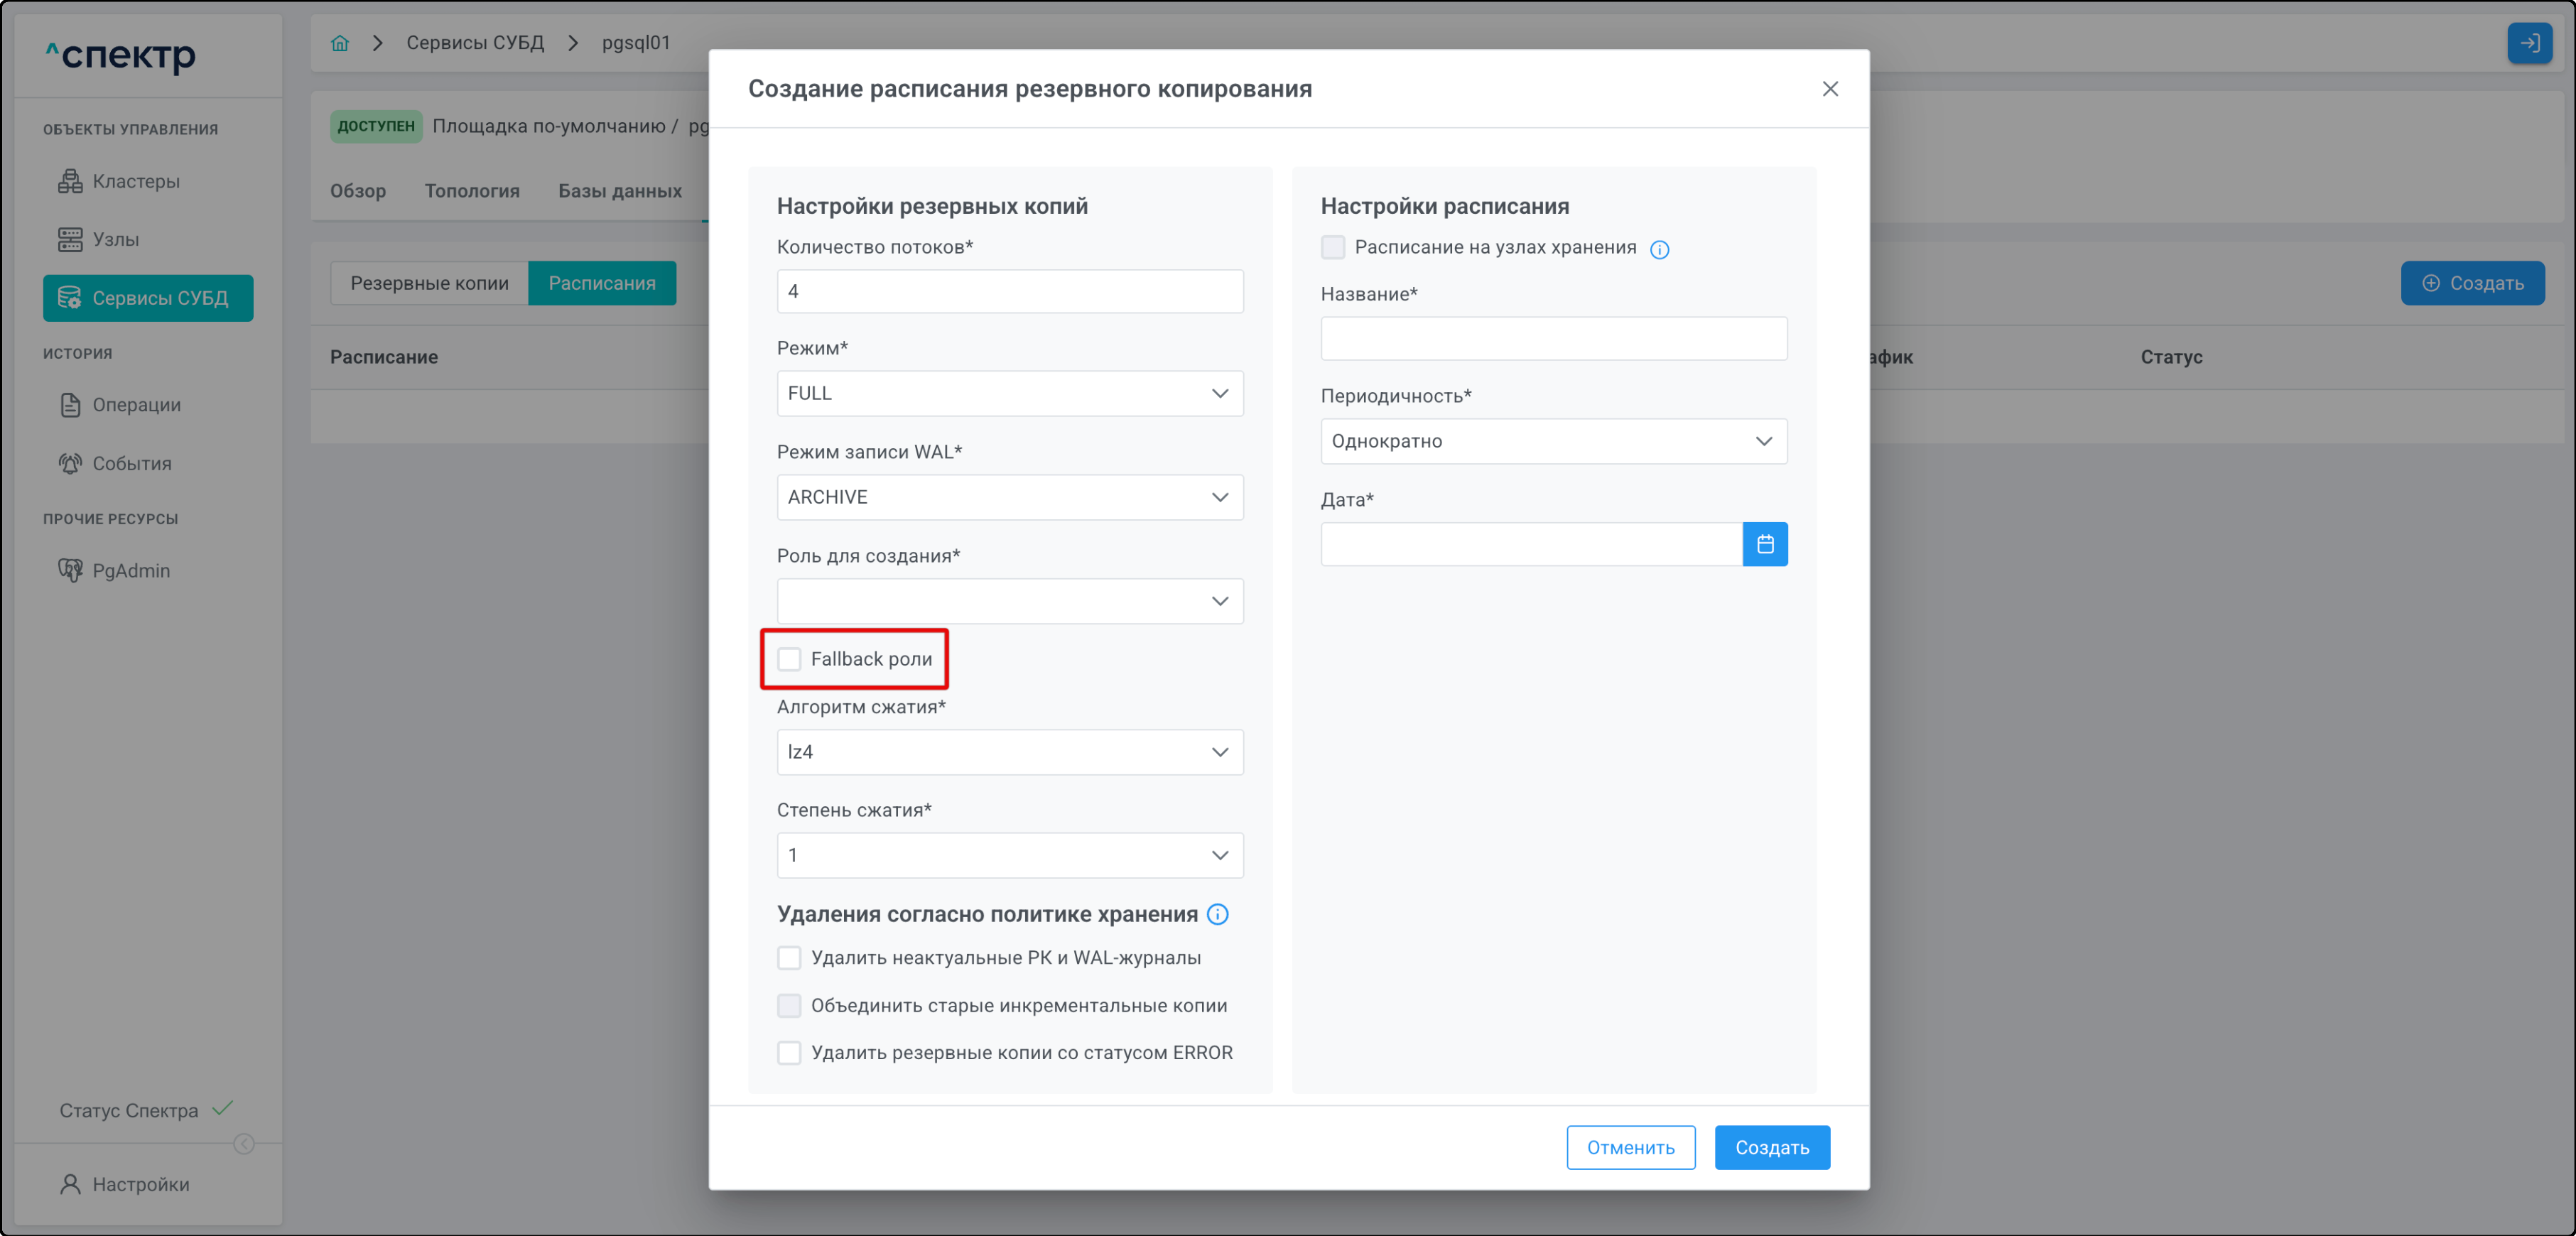Open the calendar date picker icon
2576x1236 pixels.
point(1764,544)
